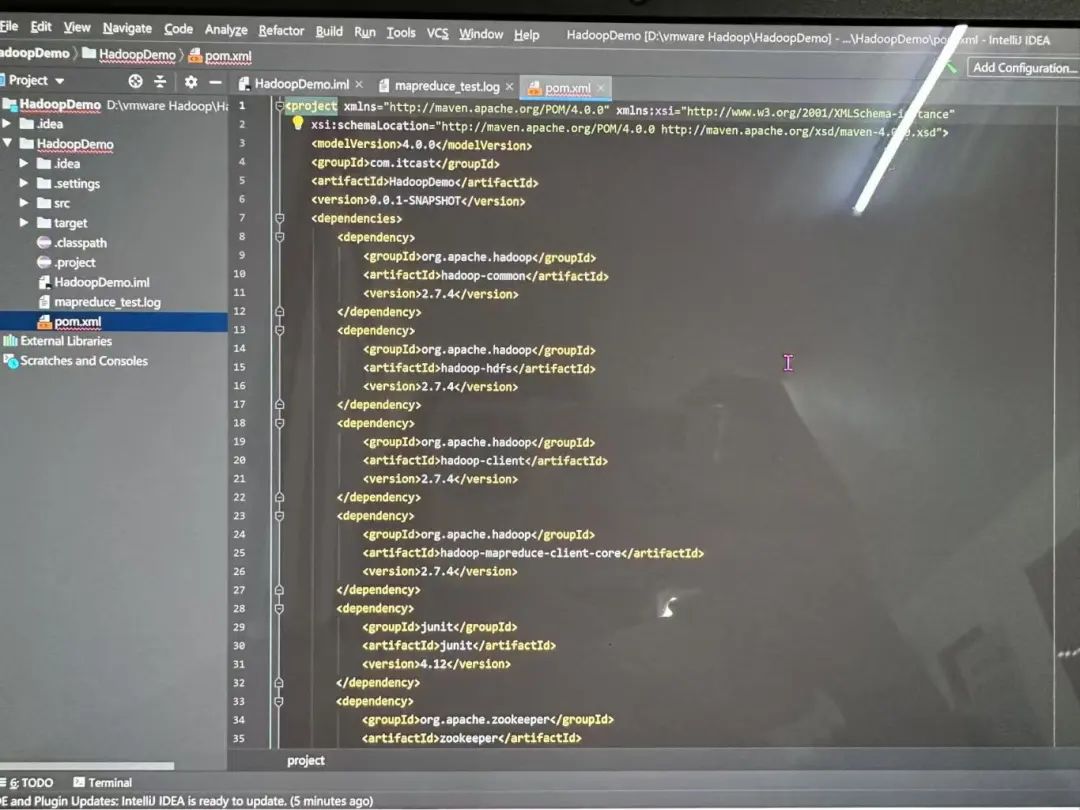Expand the target folder
The height and width of the screenshot is (810, 1080).
[23, 222]
